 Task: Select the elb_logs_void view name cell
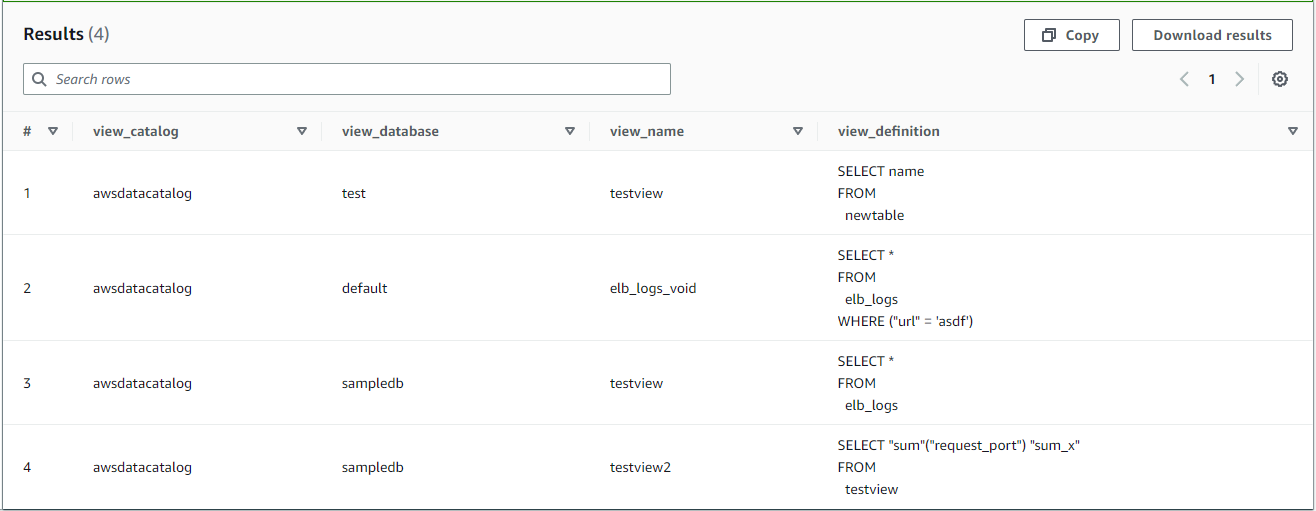coord(652,288)
